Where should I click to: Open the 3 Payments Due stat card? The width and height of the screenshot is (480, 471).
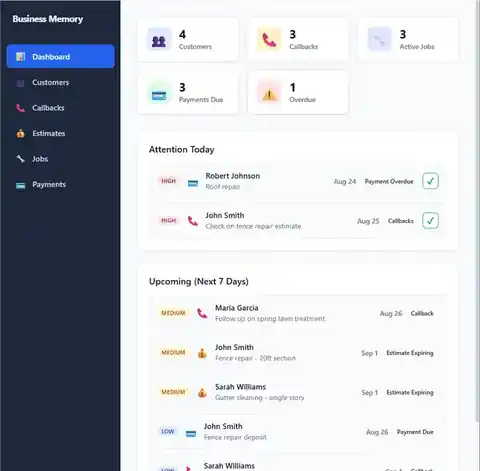tap(188, 93)
